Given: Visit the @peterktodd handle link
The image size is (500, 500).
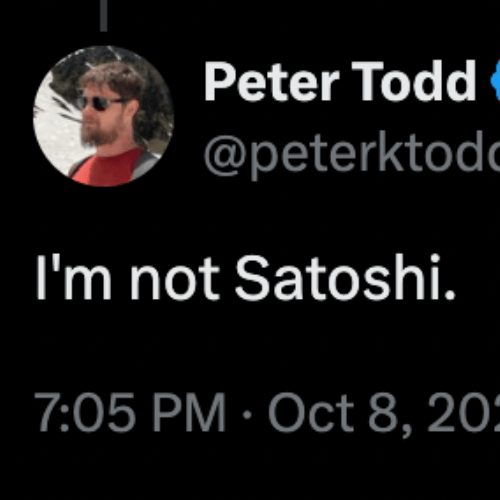Looking at the screenshot, I should 352,154.
